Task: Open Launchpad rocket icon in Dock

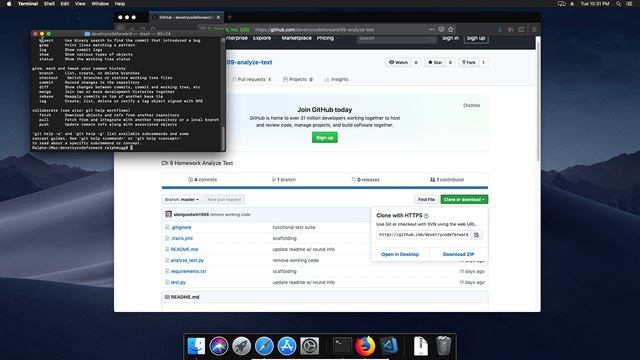Action: point(242,346)
